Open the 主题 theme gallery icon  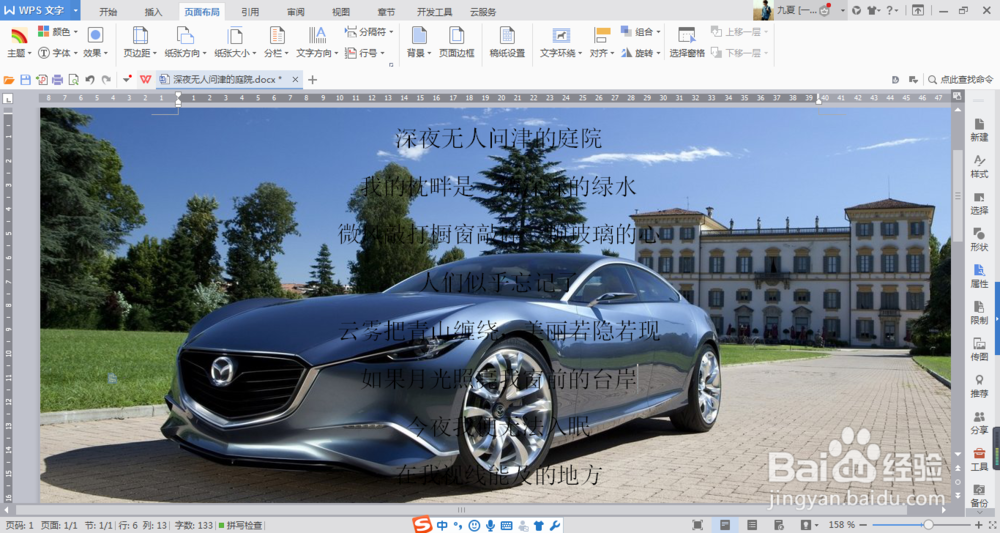pyautogui.click(x=19, y=36)
